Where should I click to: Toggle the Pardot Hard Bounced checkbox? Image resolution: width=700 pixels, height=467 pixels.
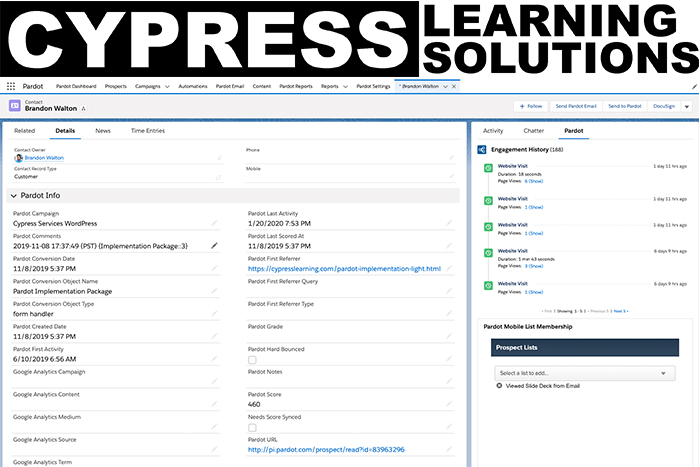click(252, 360)
